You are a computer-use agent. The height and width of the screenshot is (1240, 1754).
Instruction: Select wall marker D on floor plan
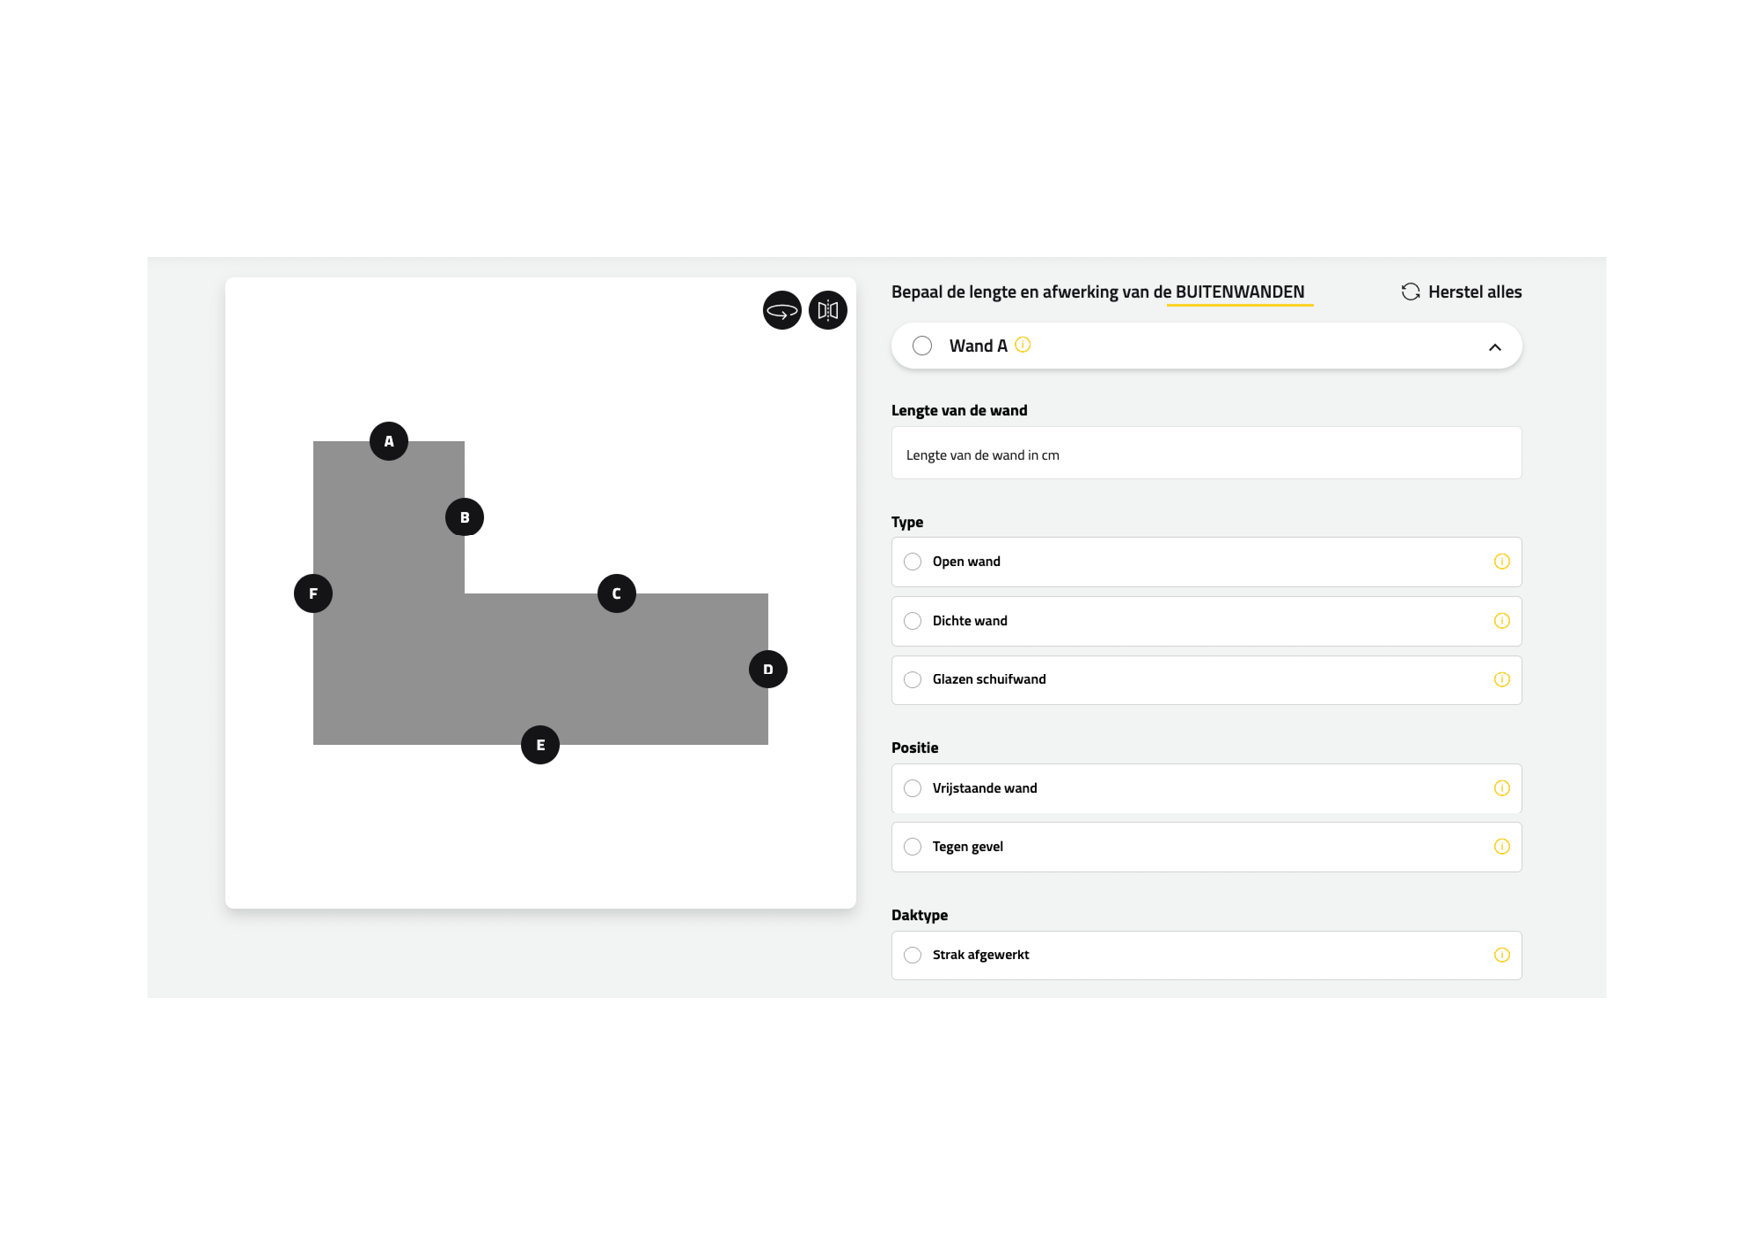(767, 669)
